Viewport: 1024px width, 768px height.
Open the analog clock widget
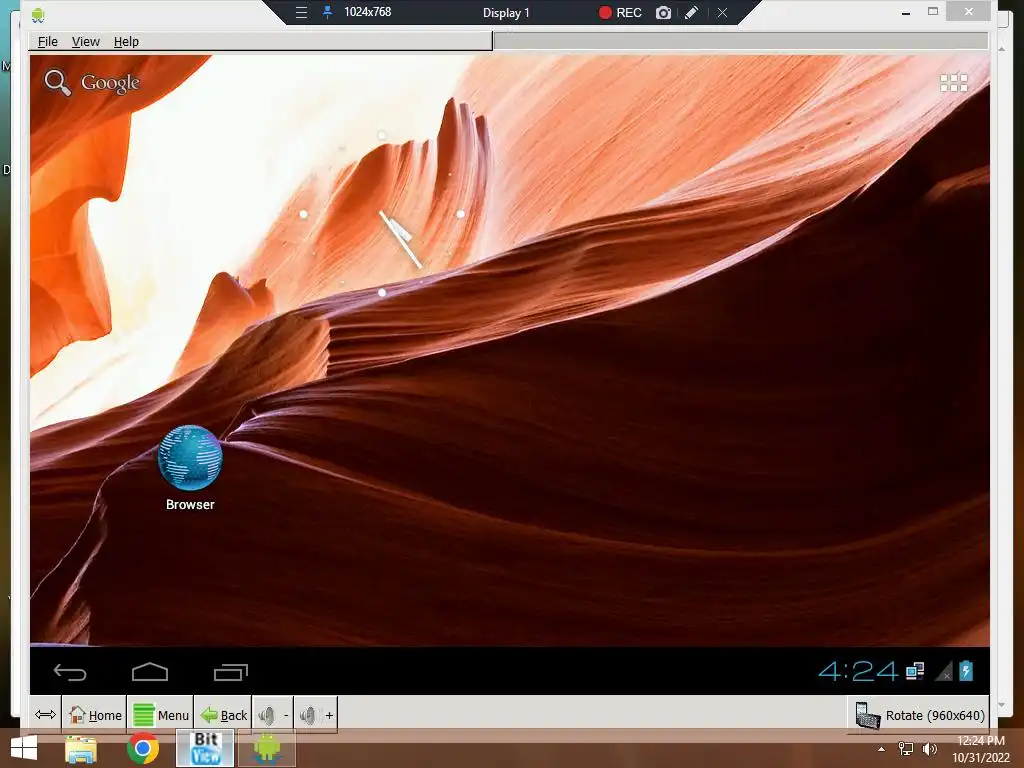tap(382, 214)
